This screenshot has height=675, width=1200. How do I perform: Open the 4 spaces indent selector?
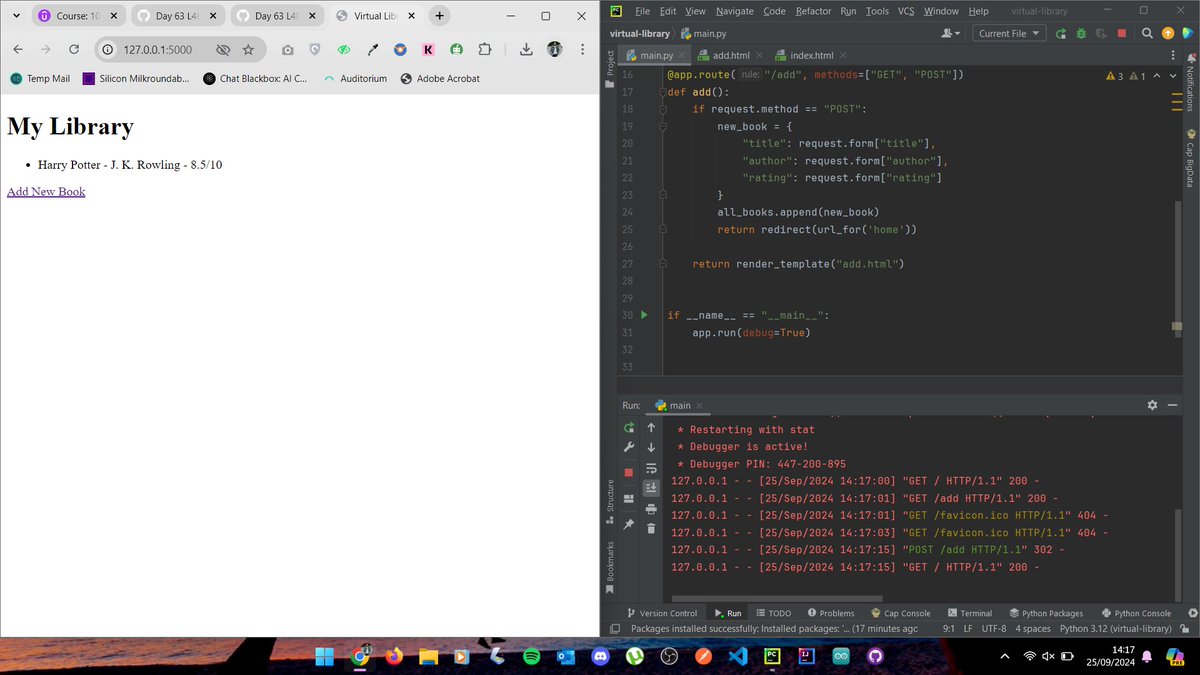(1033, 629)
